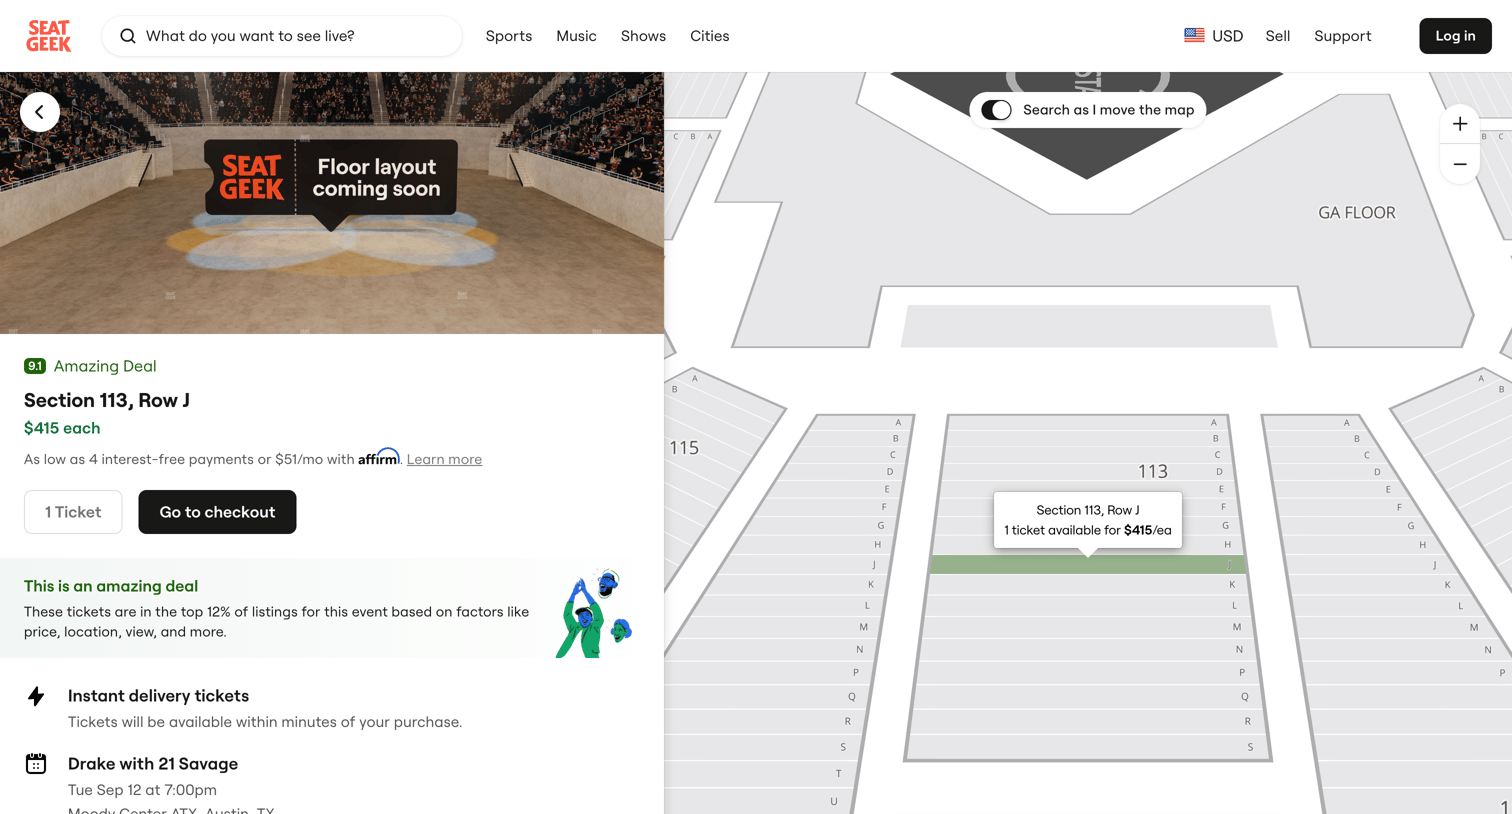Click 'Section 113, Row J' heading
This screenshot has width=1512, height=814.
(107, 400)
